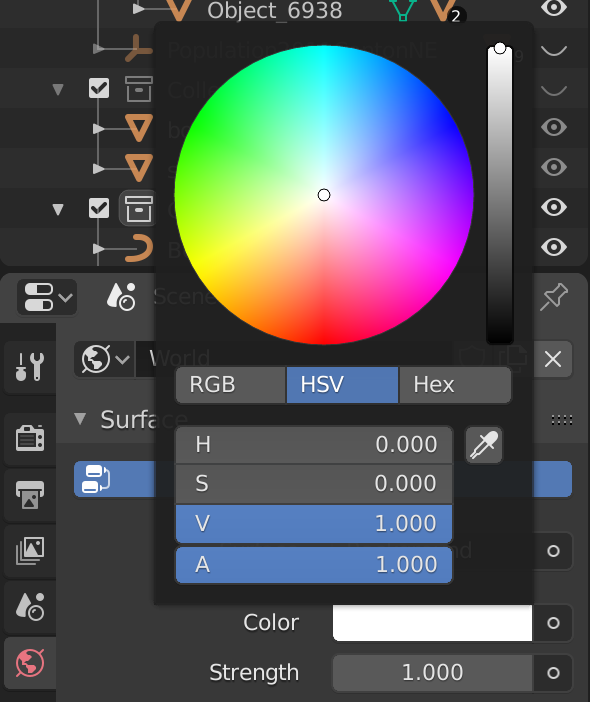590x702 pixels.
Task: Select the first orange triangle mesh under collection
Action: tap(139, 128)
